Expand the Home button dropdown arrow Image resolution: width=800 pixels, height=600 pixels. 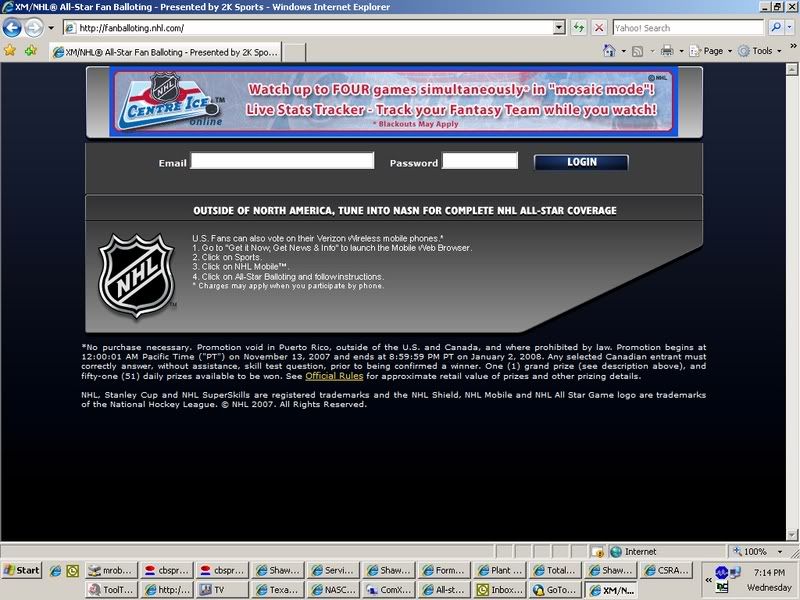623,51
